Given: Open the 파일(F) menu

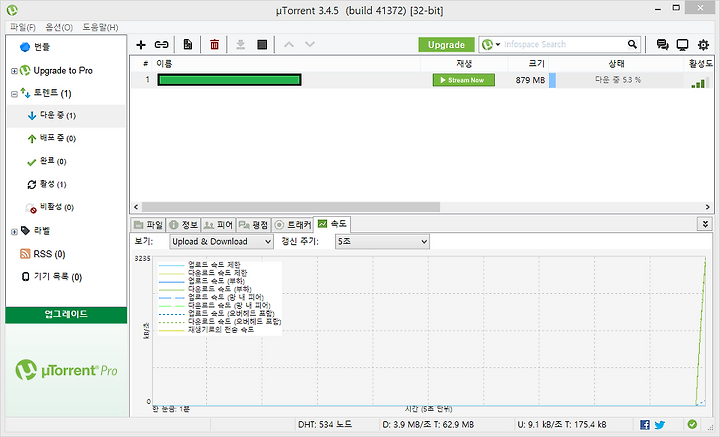Looking at the screenshot, I should click(23, 27).
